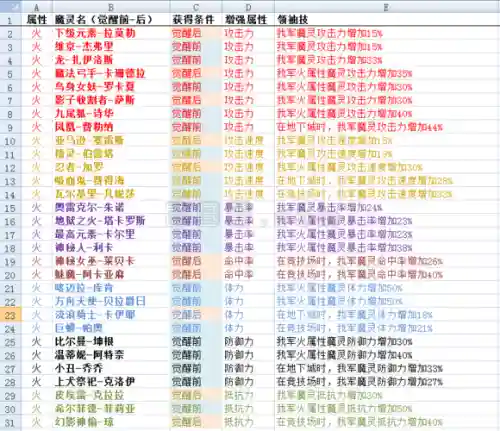Click 我军魔灵抵抗力增加30% cell
This screenshot has height=431, width=500.
[x=387, y=396]
